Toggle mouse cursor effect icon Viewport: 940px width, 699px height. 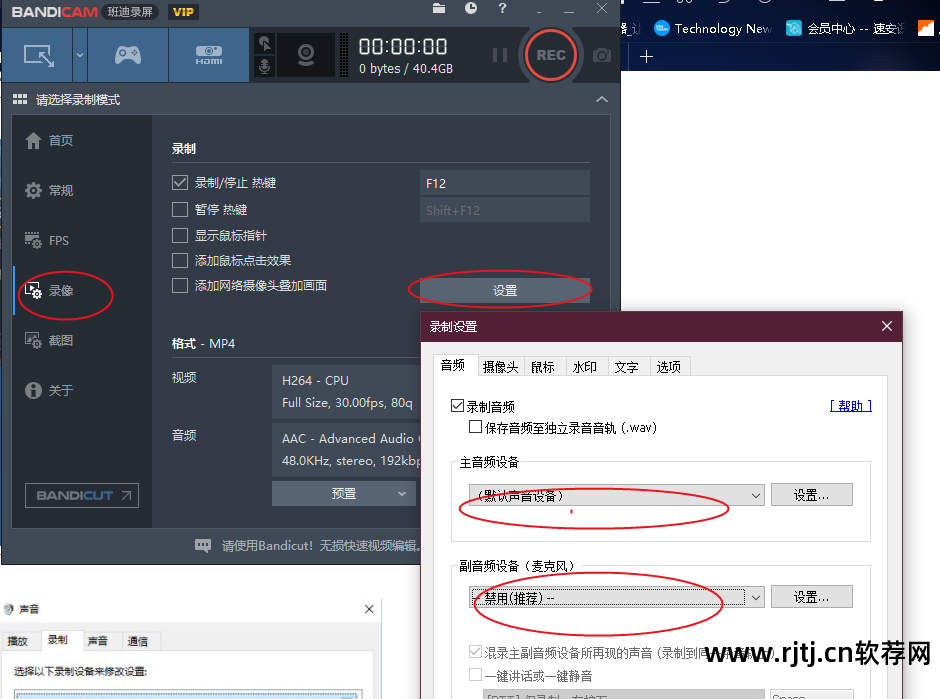pos(264,43)
